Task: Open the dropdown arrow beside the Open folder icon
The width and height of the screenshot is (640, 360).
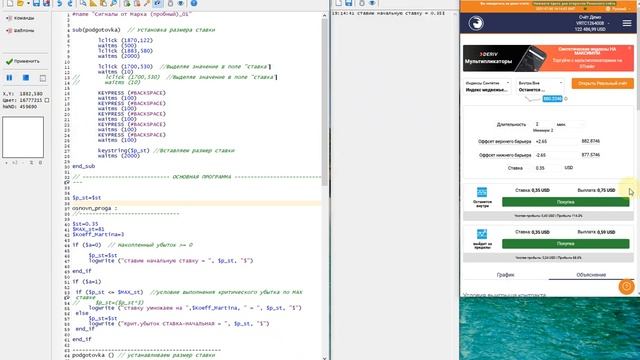Action: pyautogui.click(x=28, y=3)
